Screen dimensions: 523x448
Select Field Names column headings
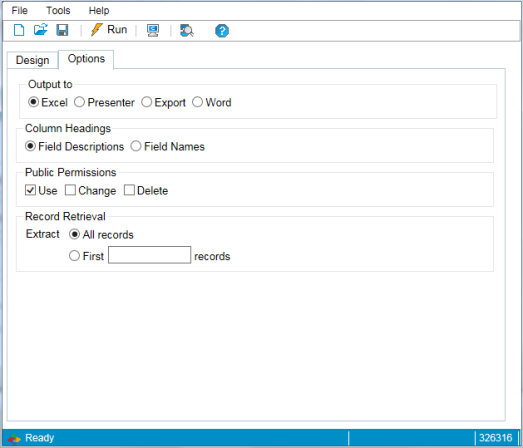tap(168, 146)
